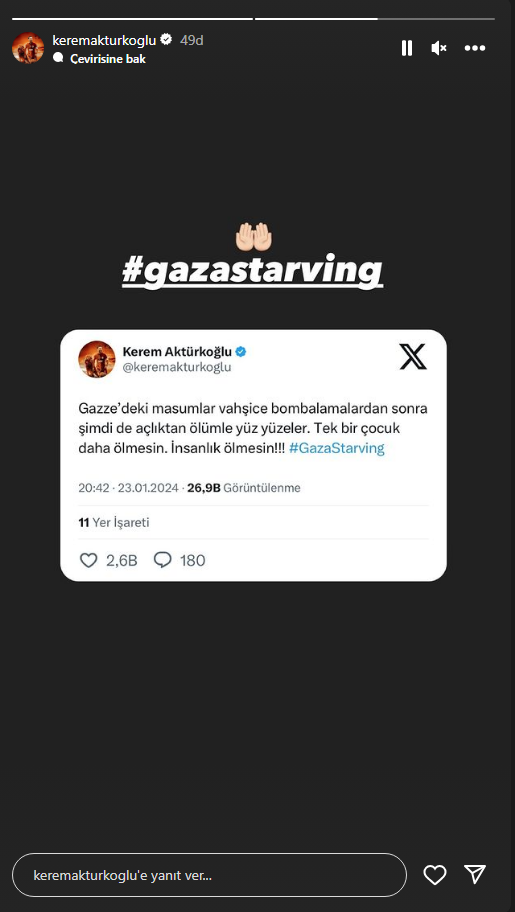Screen dimensions: 515x912
Task: Toggle the muted sound icon
Action: [439, 48]
